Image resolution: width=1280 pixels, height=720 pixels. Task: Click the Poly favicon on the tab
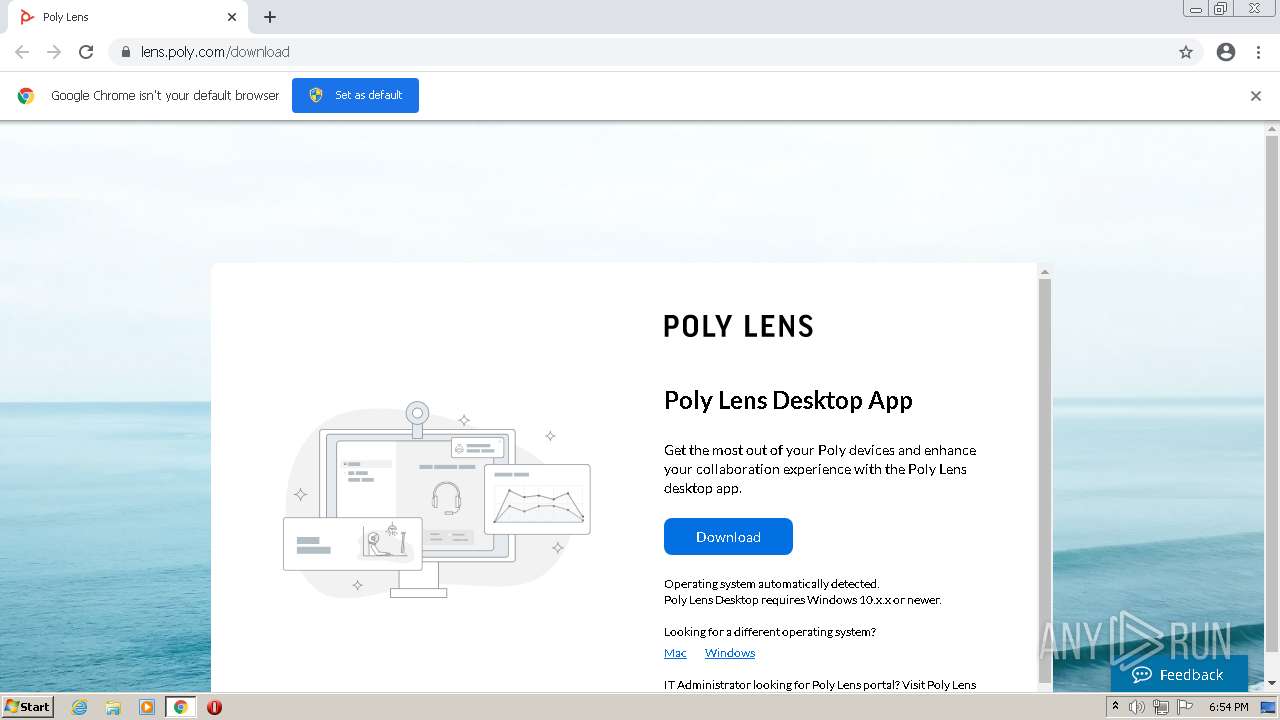coord(27,17)
